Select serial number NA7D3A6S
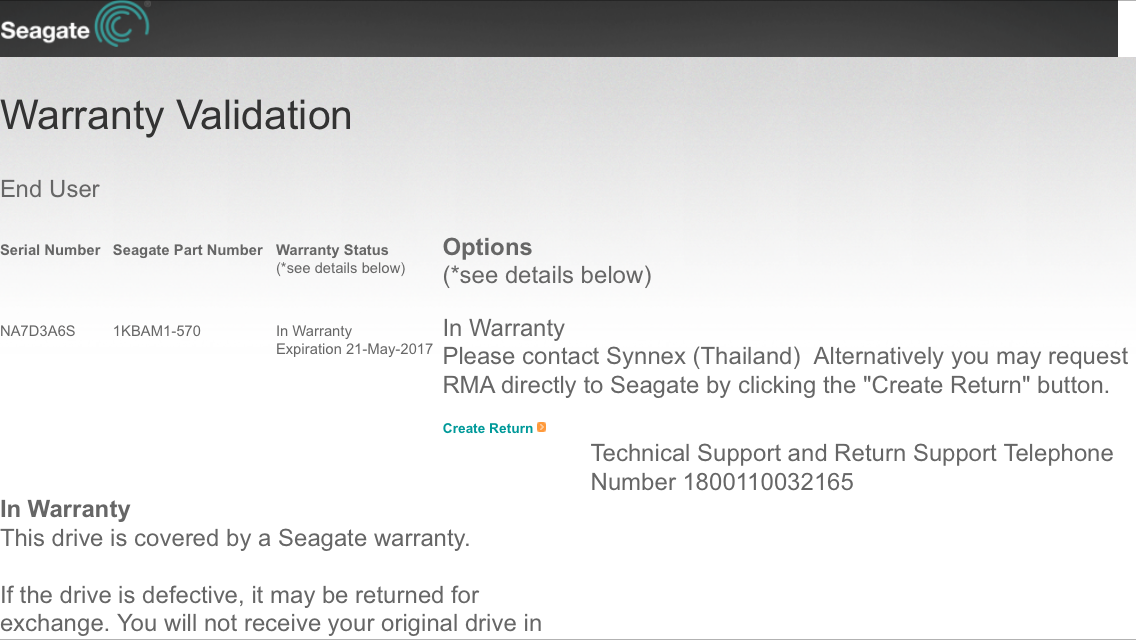Viewport: 1136px width, 640px height. (x=37, y=331)
